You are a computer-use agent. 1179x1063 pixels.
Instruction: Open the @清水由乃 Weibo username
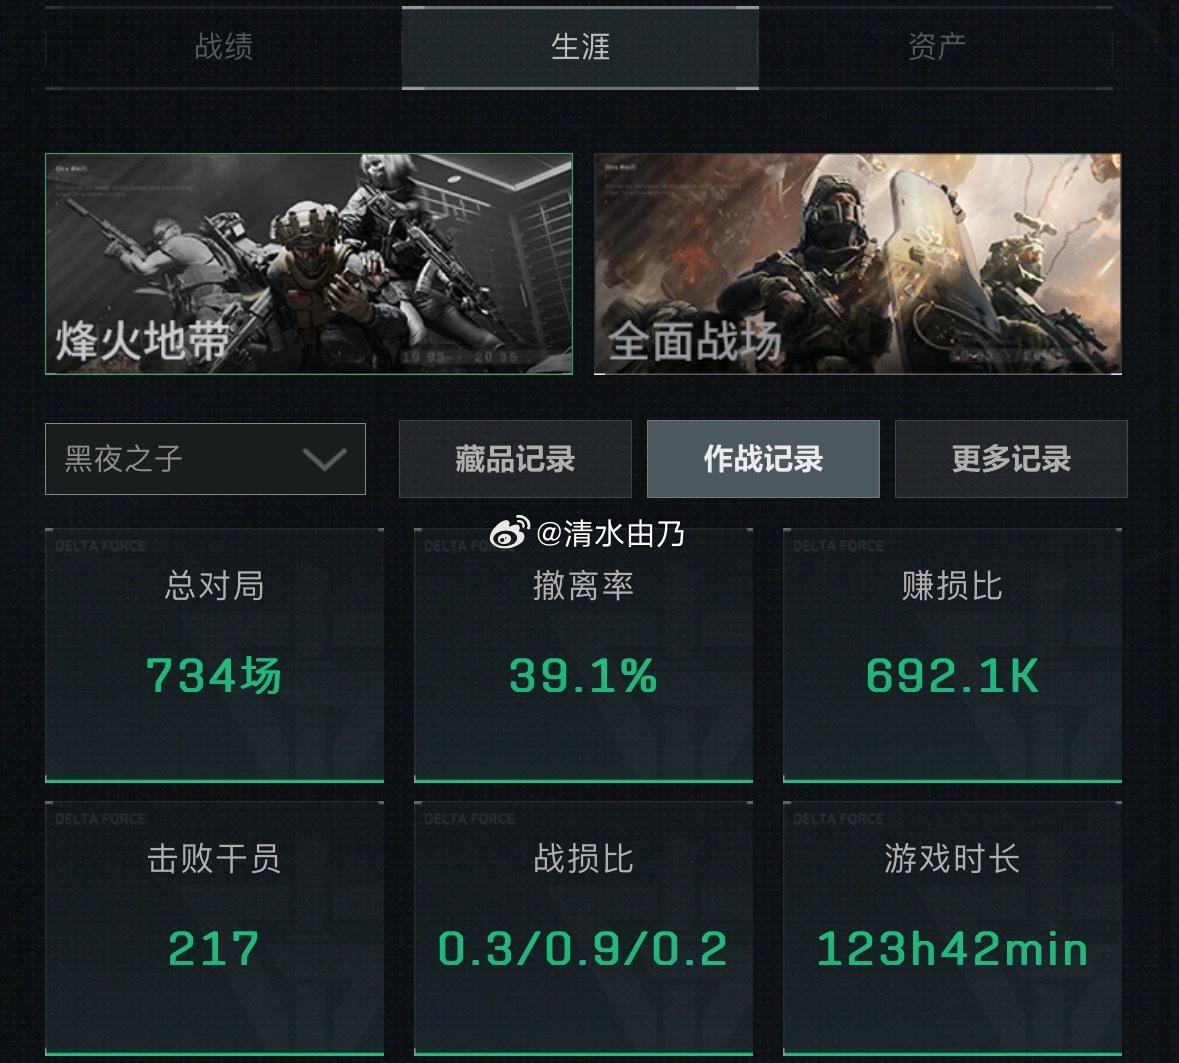coord(611,534)
